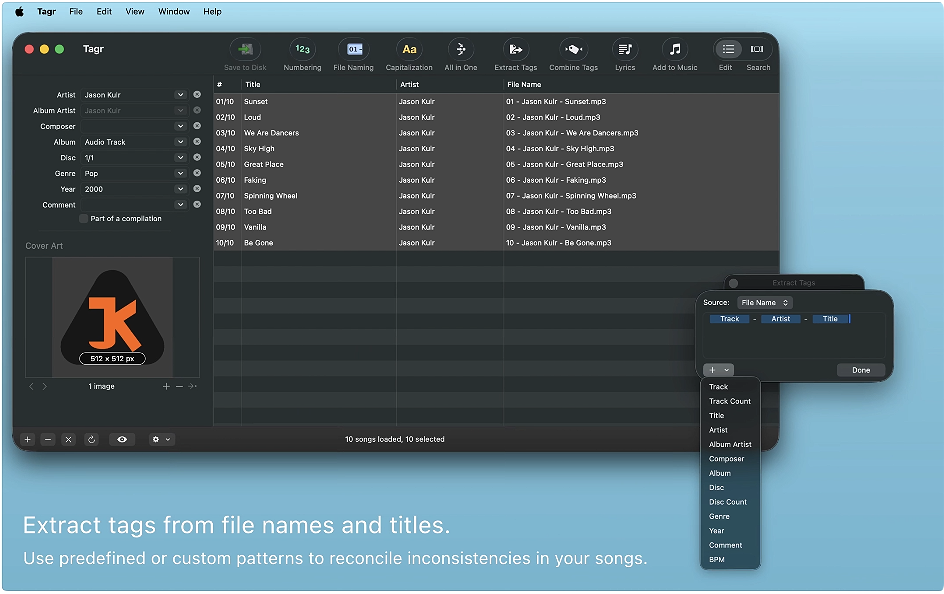The height and width of the screenshot is (594, 944).
Task: Select the Track token in pattern
Action: pyautogui.click(x=730, y=319)
